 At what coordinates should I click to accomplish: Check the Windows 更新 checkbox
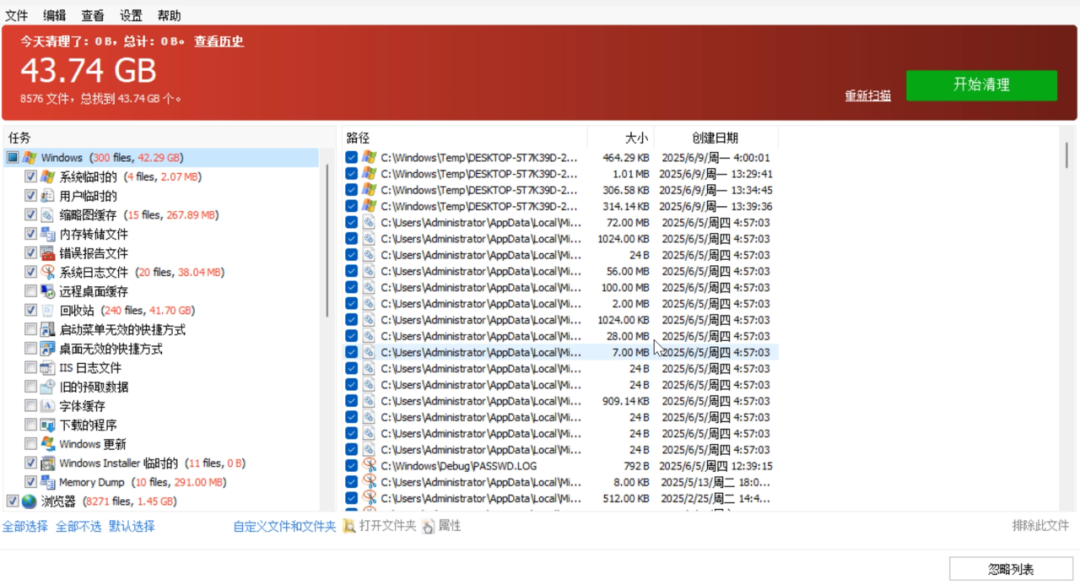pos(30,444)
